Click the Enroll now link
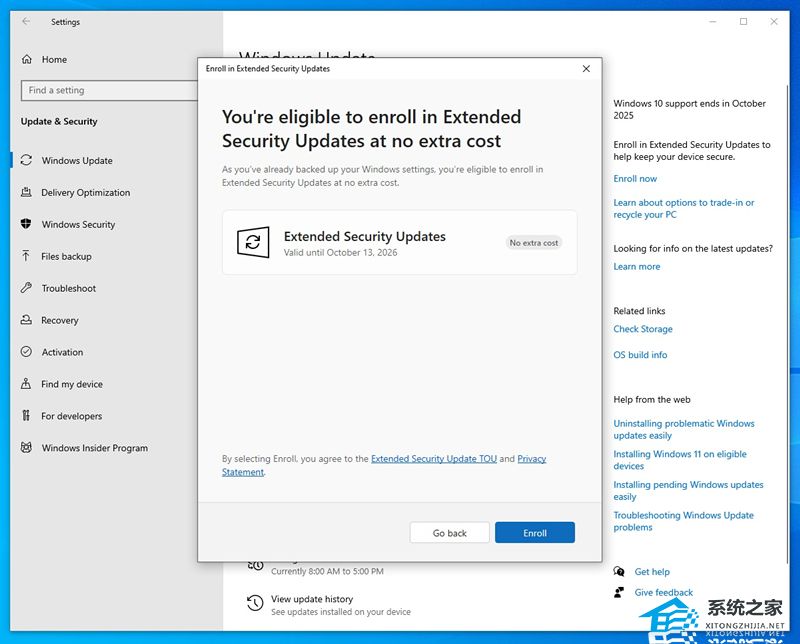The height and width of the screenshot is (644, 800). pos(635,178)
